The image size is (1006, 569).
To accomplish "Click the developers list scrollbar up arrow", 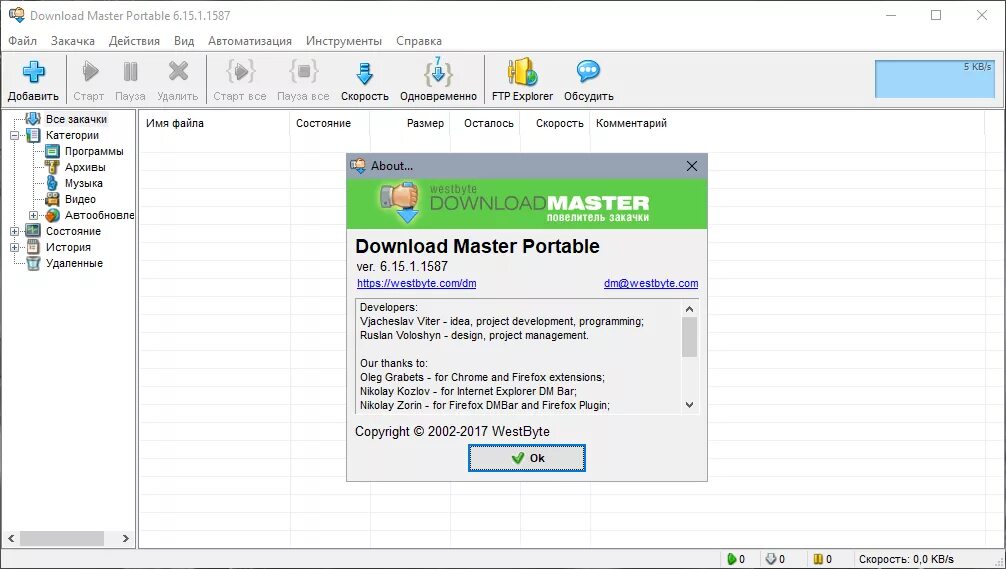I will [x=690, y=309].
